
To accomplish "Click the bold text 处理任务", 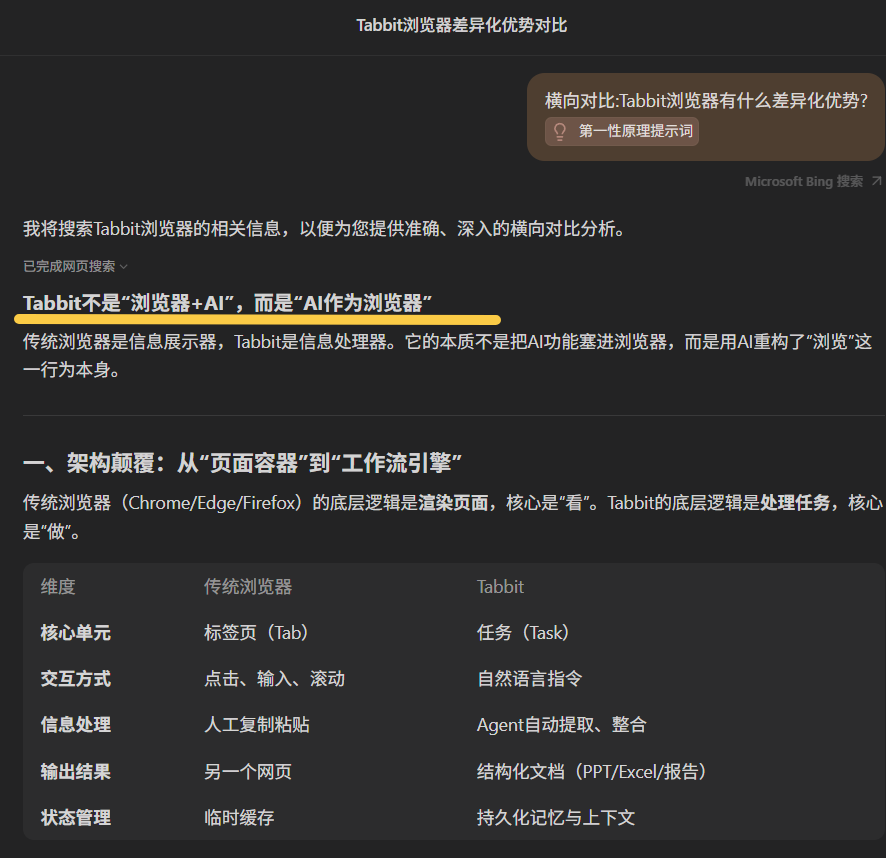I will coord(795,502).
